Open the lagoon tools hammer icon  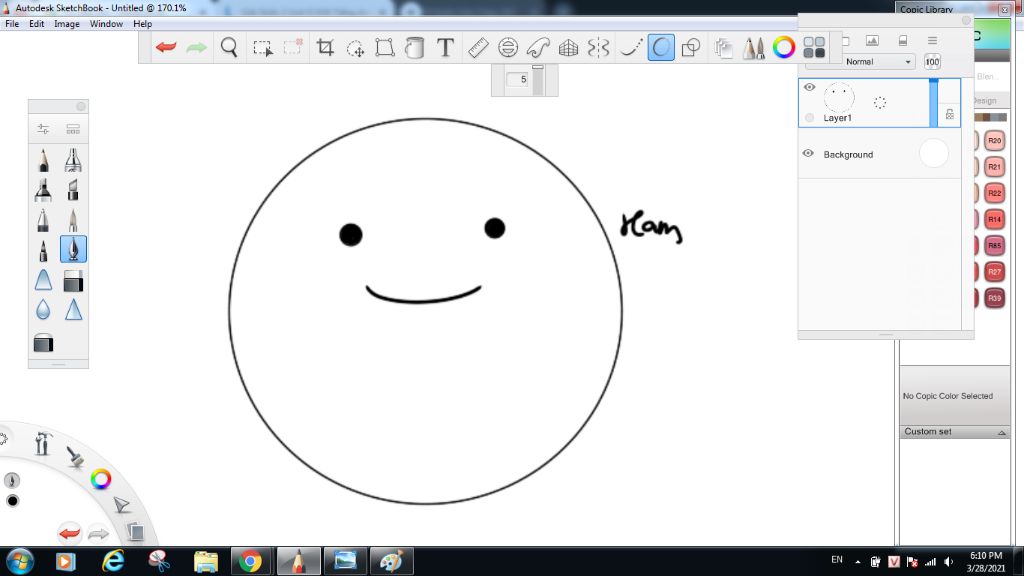43,443
